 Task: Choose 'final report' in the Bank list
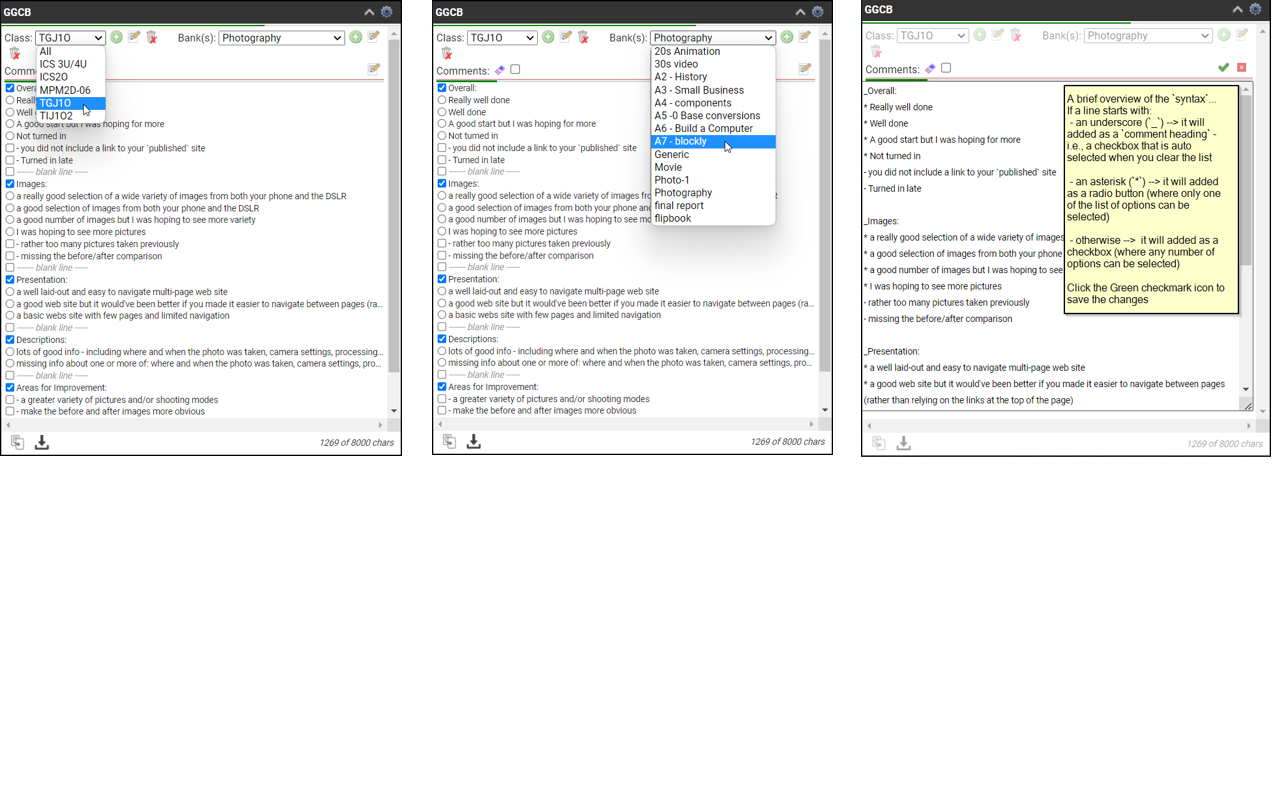tap(713, 206)
